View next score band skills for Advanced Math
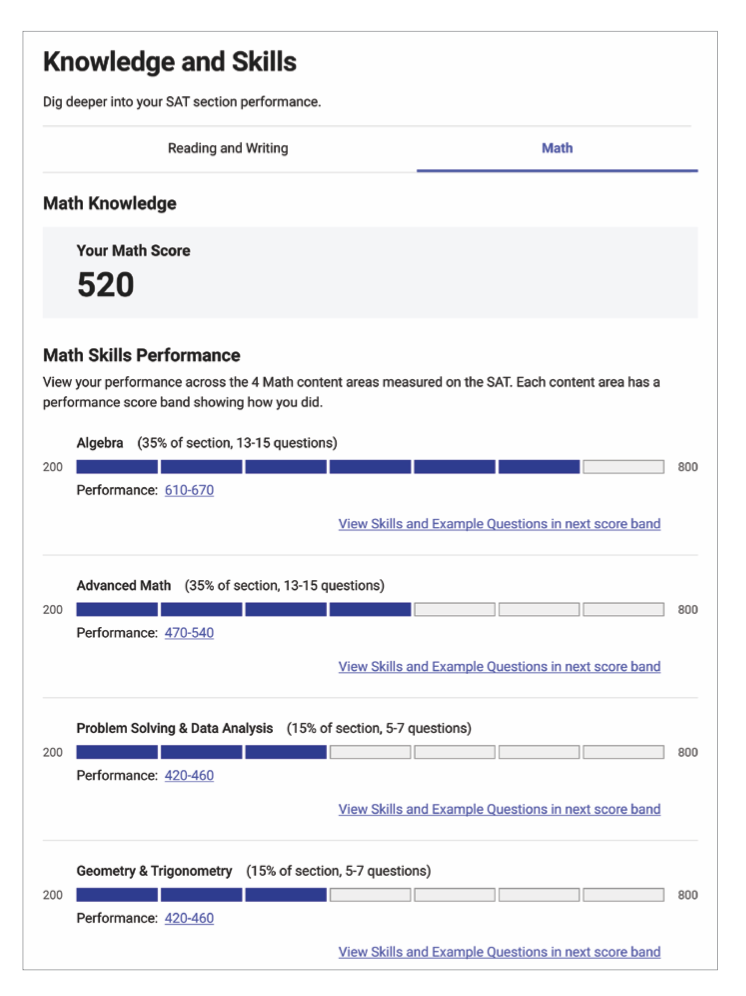This screenshot has width=746, height=996. [499, 667]
